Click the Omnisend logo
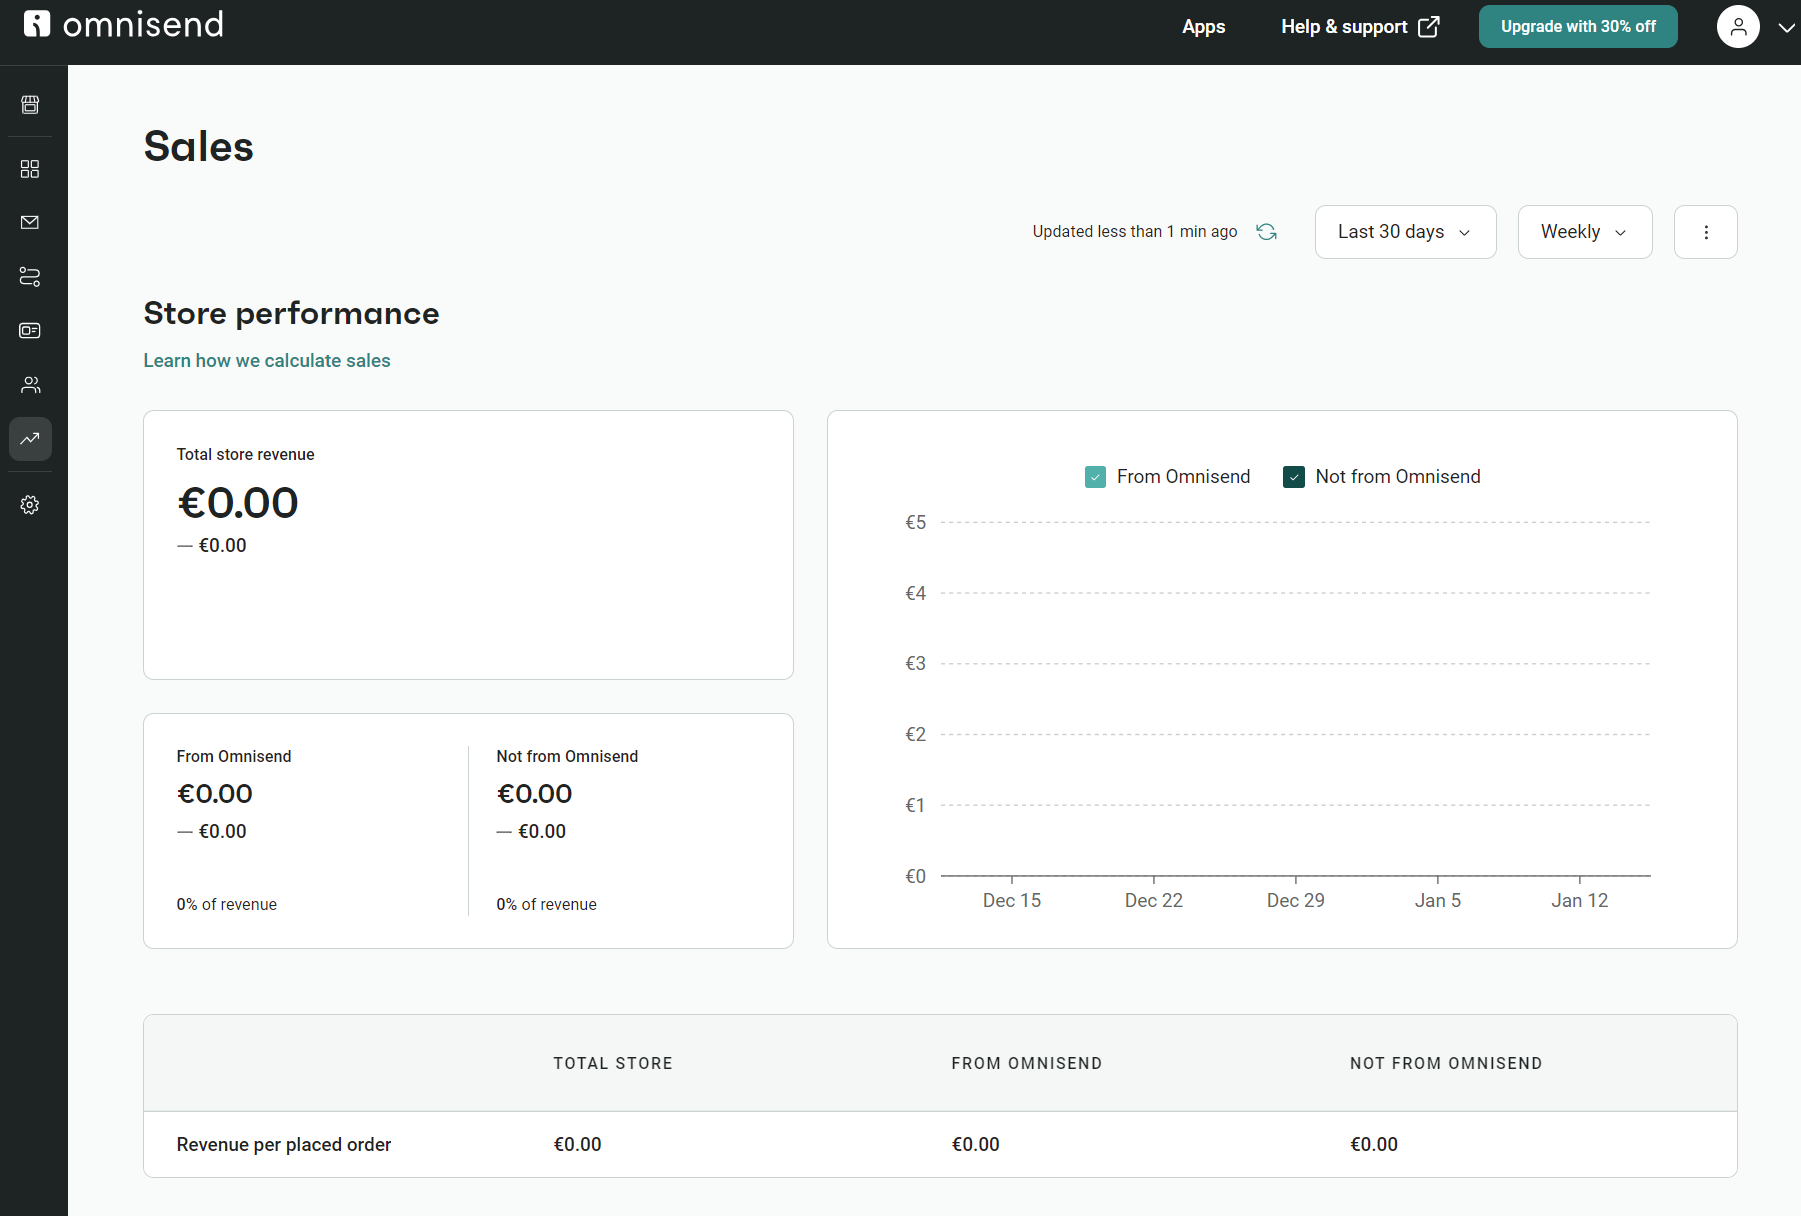Image resolution: width=1801 pixels, height=1216 pixels. tap(122, 24)
